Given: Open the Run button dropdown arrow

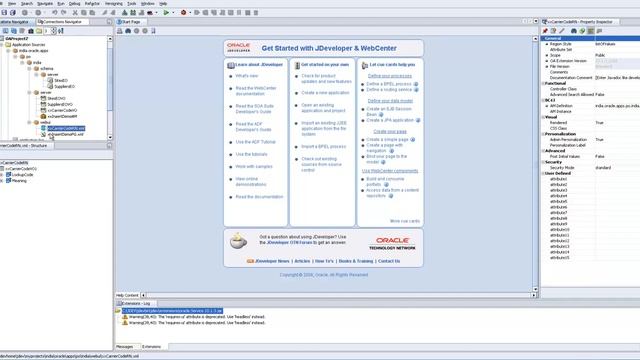Looking at the screenshot, I should click(173, 13).
